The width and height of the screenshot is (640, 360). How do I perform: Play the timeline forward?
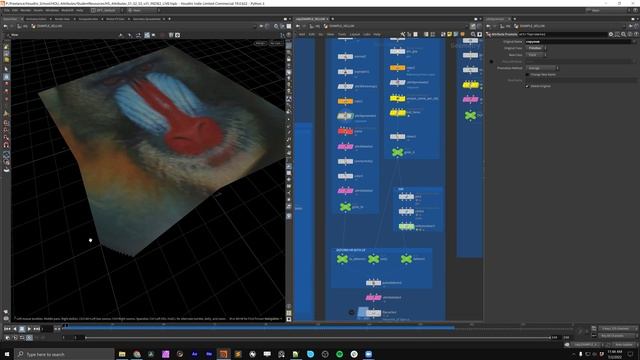[29, 329]
